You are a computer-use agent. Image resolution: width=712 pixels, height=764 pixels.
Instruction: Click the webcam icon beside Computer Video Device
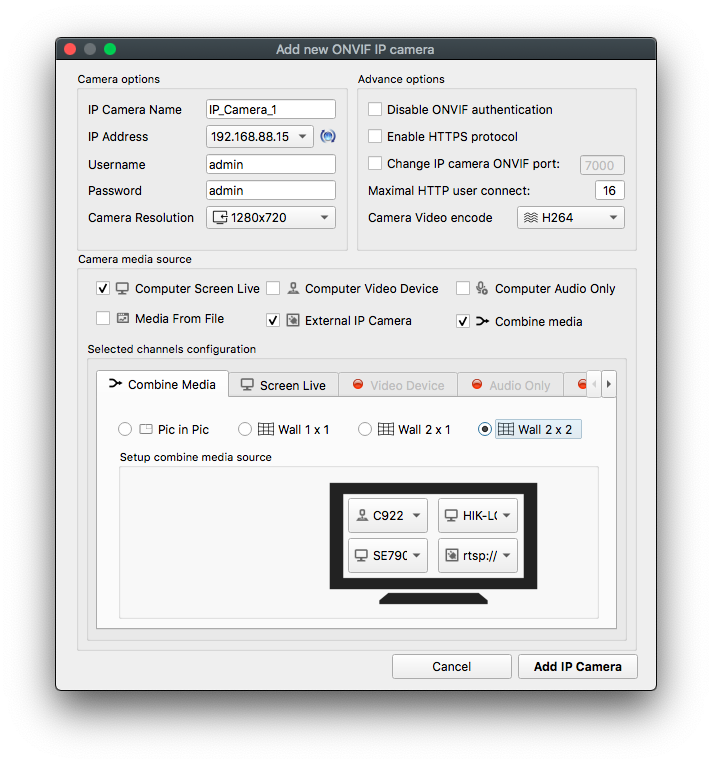(x=292, y=289)
